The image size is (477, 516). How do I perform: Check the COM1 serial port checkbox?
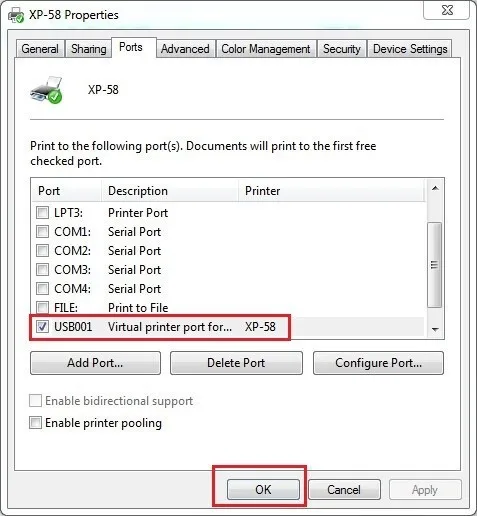click(42, 231)
